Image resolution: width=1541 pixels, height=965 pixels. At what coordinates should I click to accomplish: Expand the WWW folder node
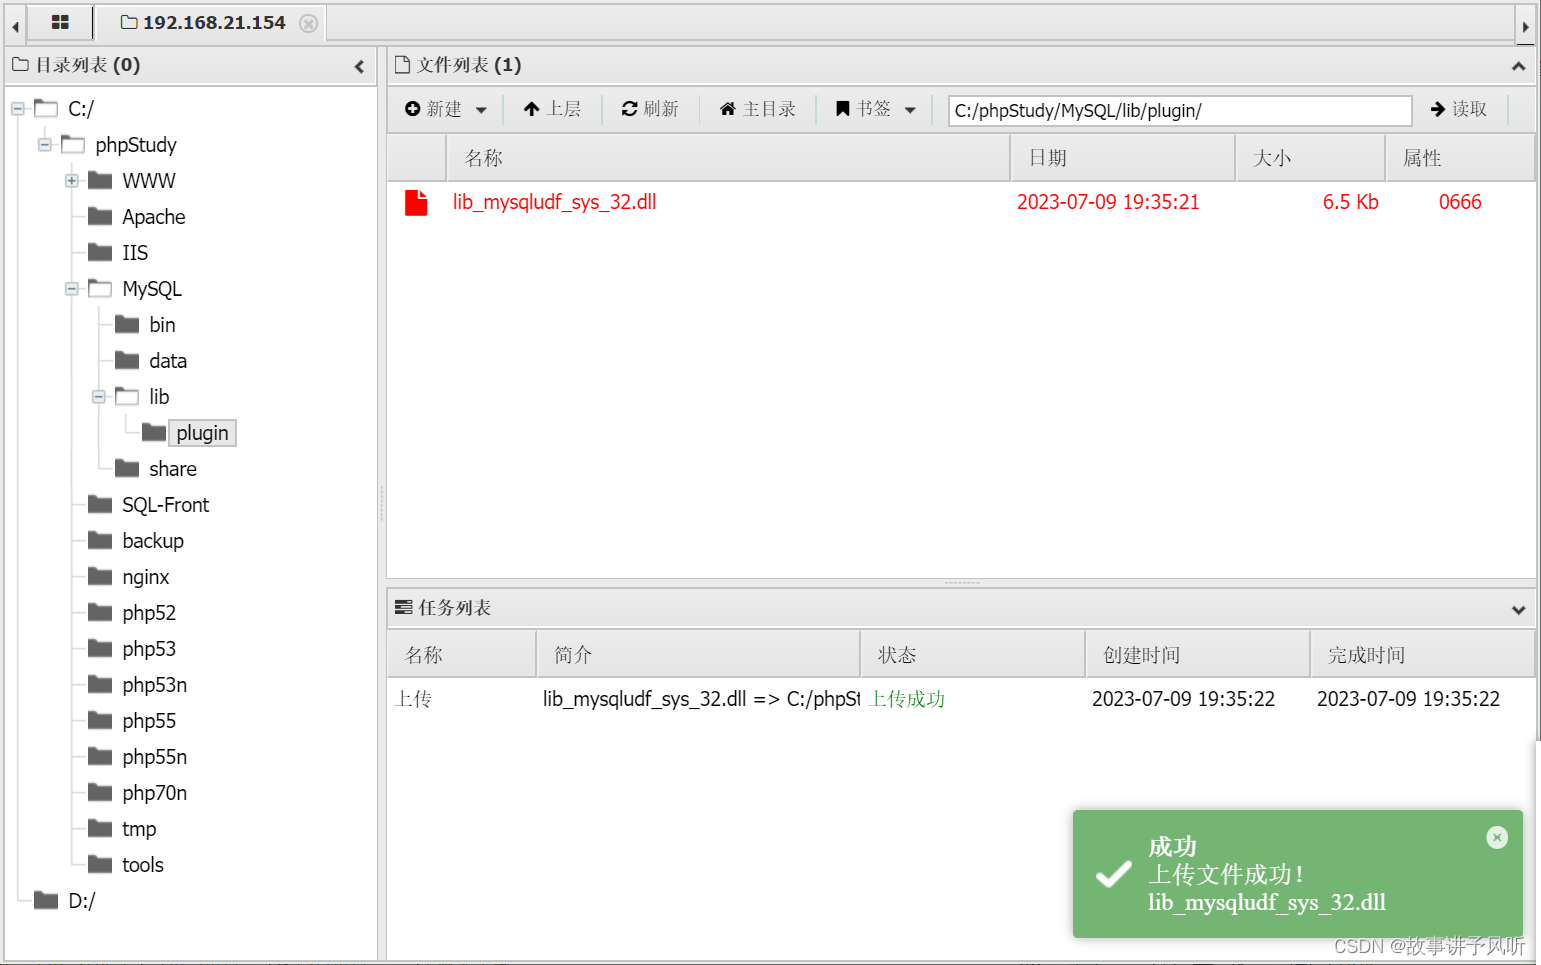[70, 181]
